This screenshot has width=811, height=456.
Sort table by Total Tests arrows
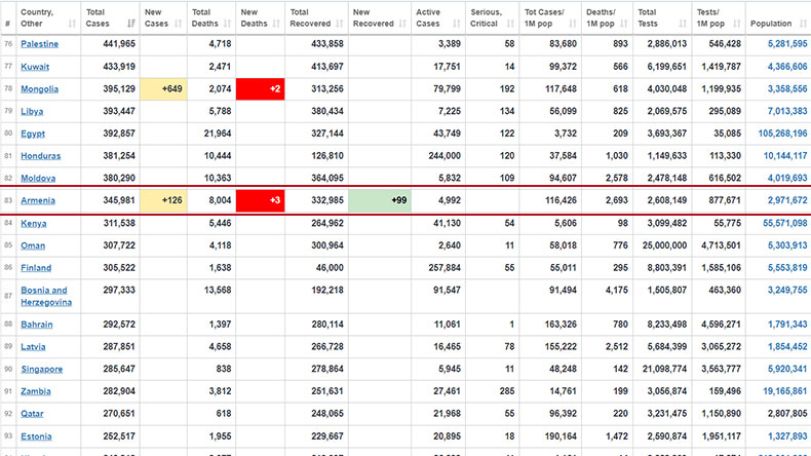[683, 24]
